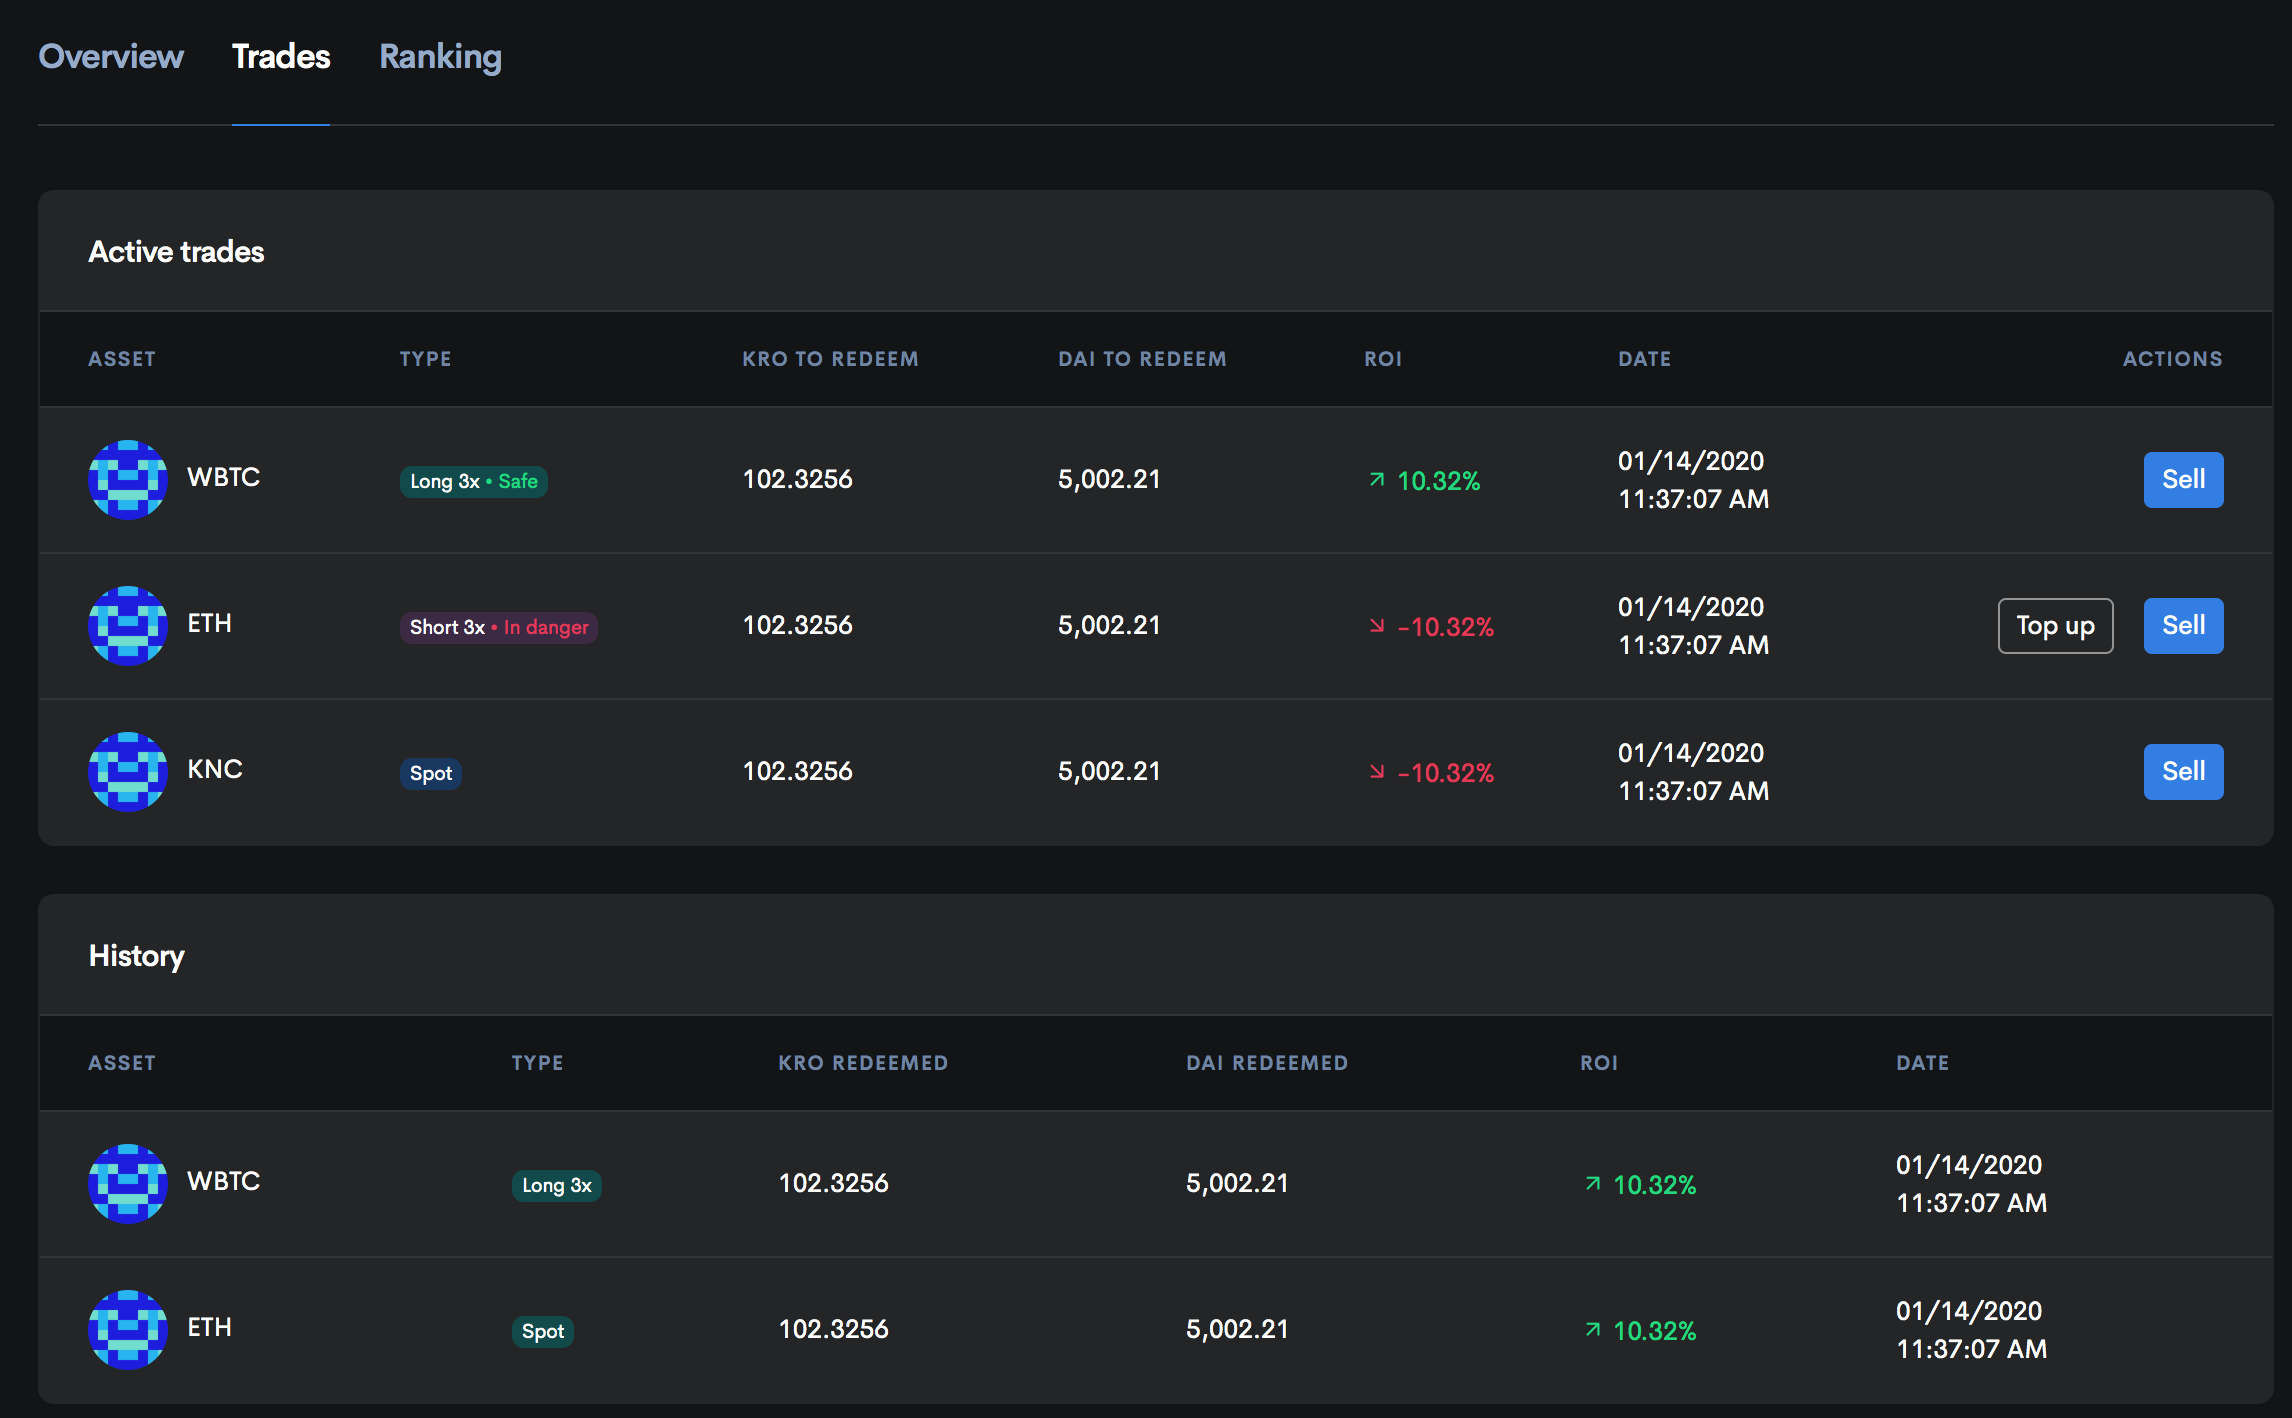Click the KNC asset name
This screenshot has width=2292, height=1418.
[215, 769]
